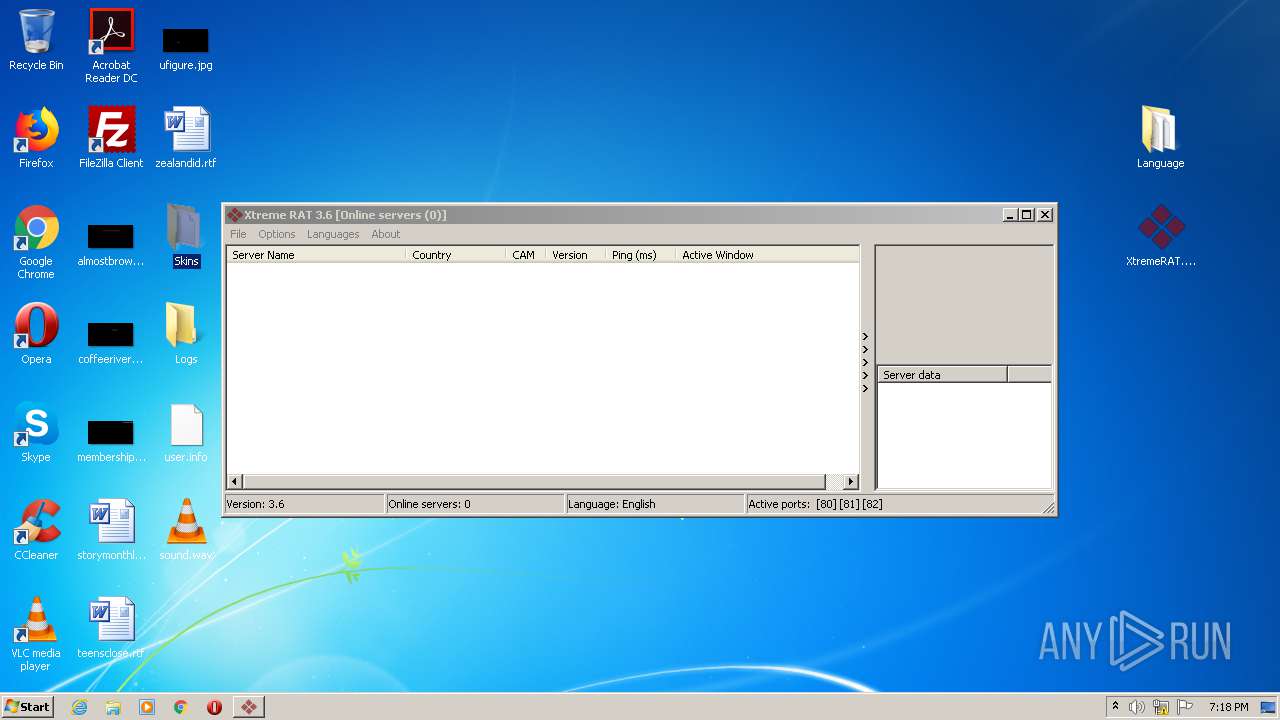The image size is (1280, 720).
Task: Select the sound.wav file icon
Action: pos(186,530)
